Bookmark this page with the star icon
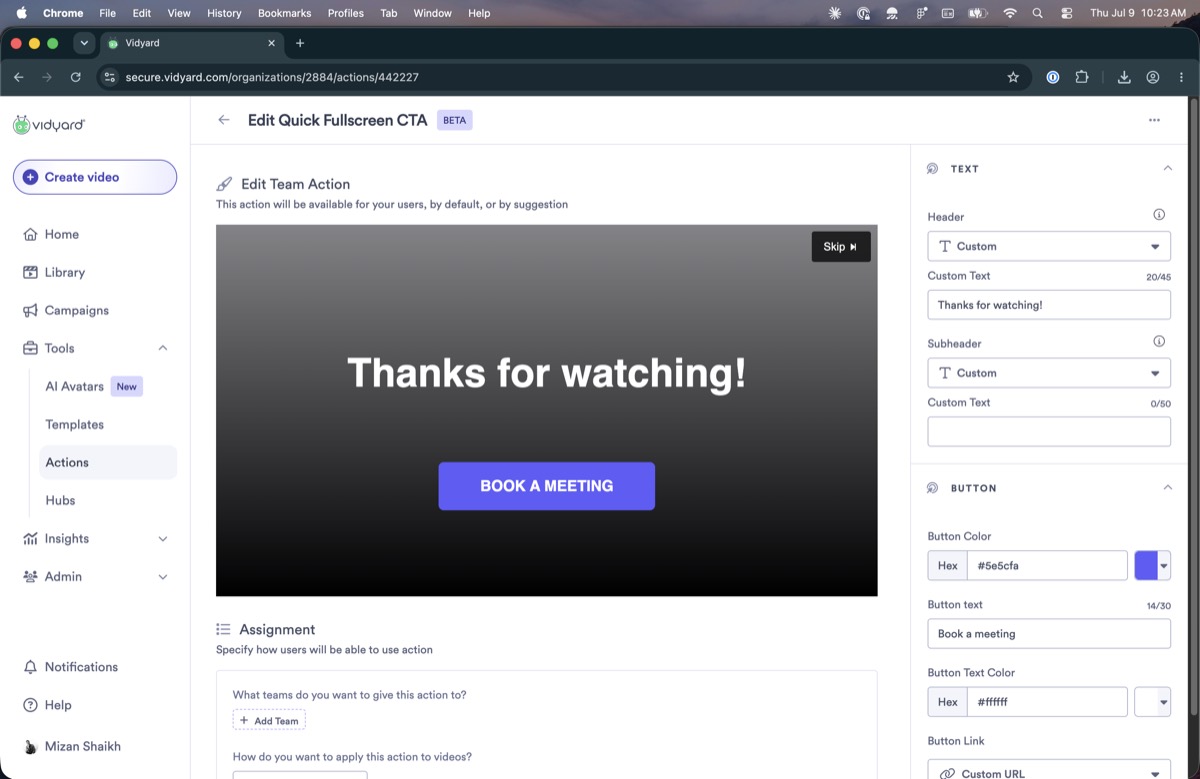 coord(1013,77)
